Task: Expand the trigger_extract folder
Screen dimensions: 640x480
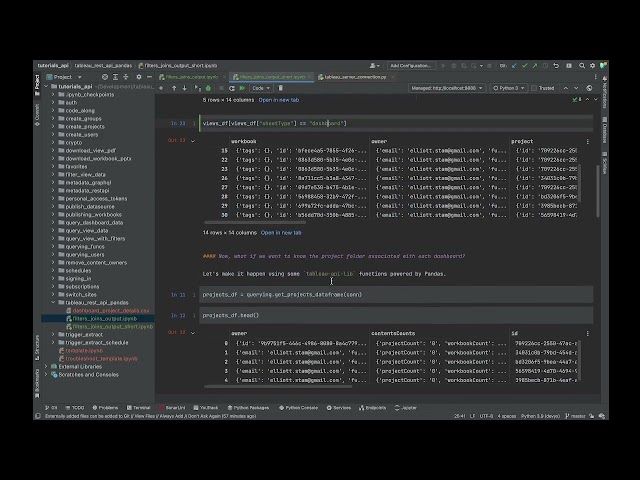Action: pyautogui.click(x=53, y=334)
